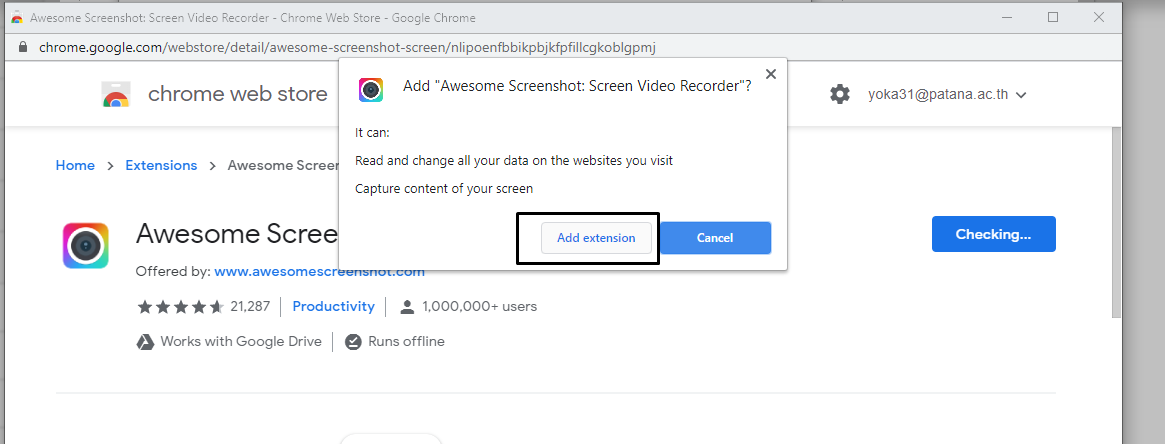Click the extension icon in dialog
Screen dimensions: 1165x444
click(371, 89)
